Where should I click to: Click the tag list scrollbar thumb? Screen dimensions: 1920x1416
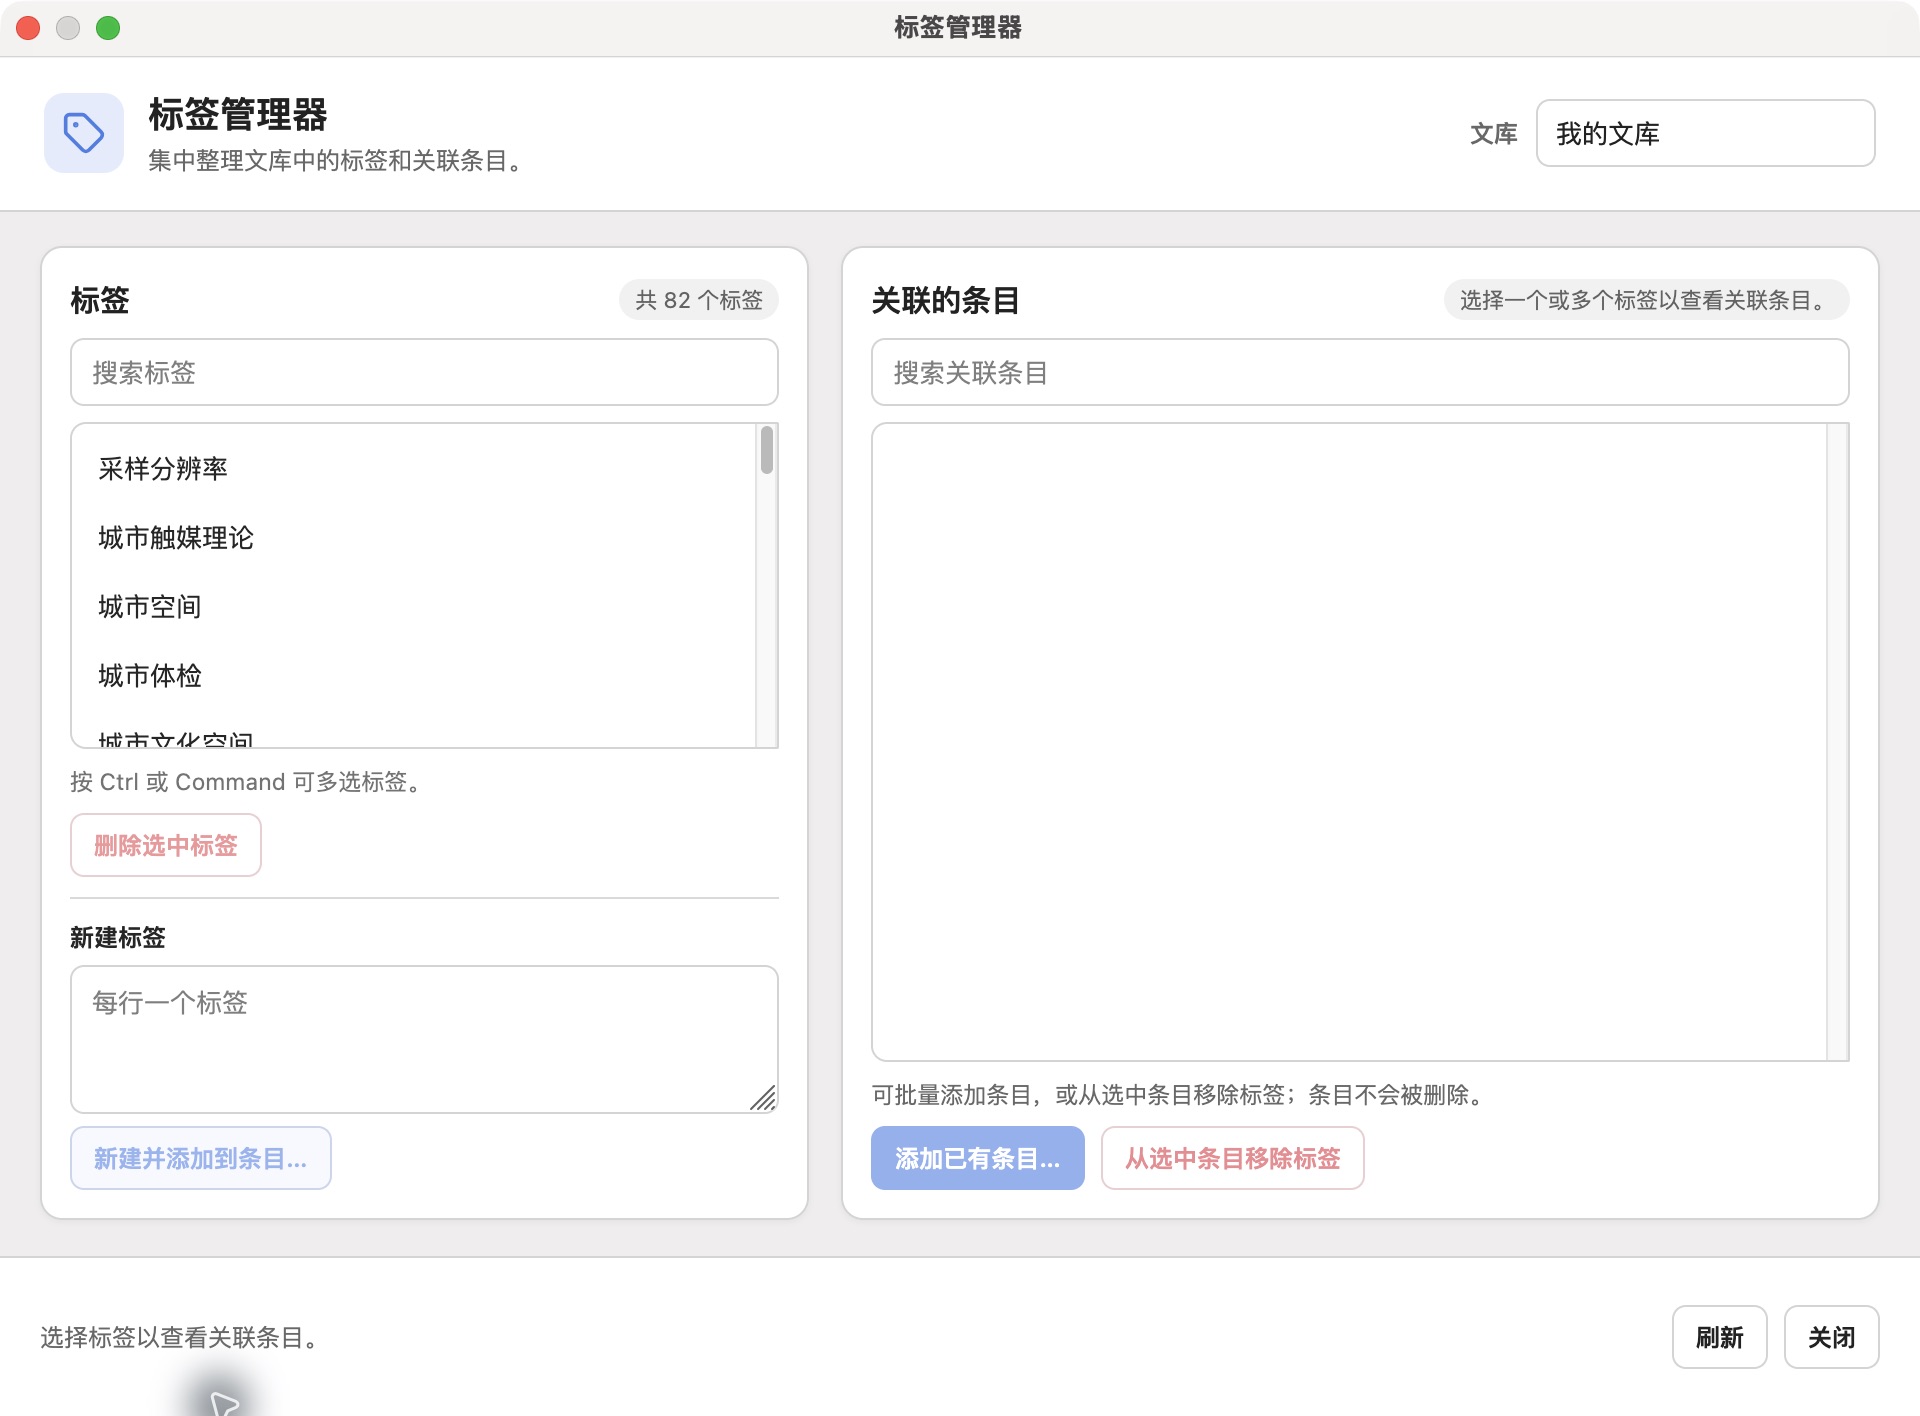point(767,450)
